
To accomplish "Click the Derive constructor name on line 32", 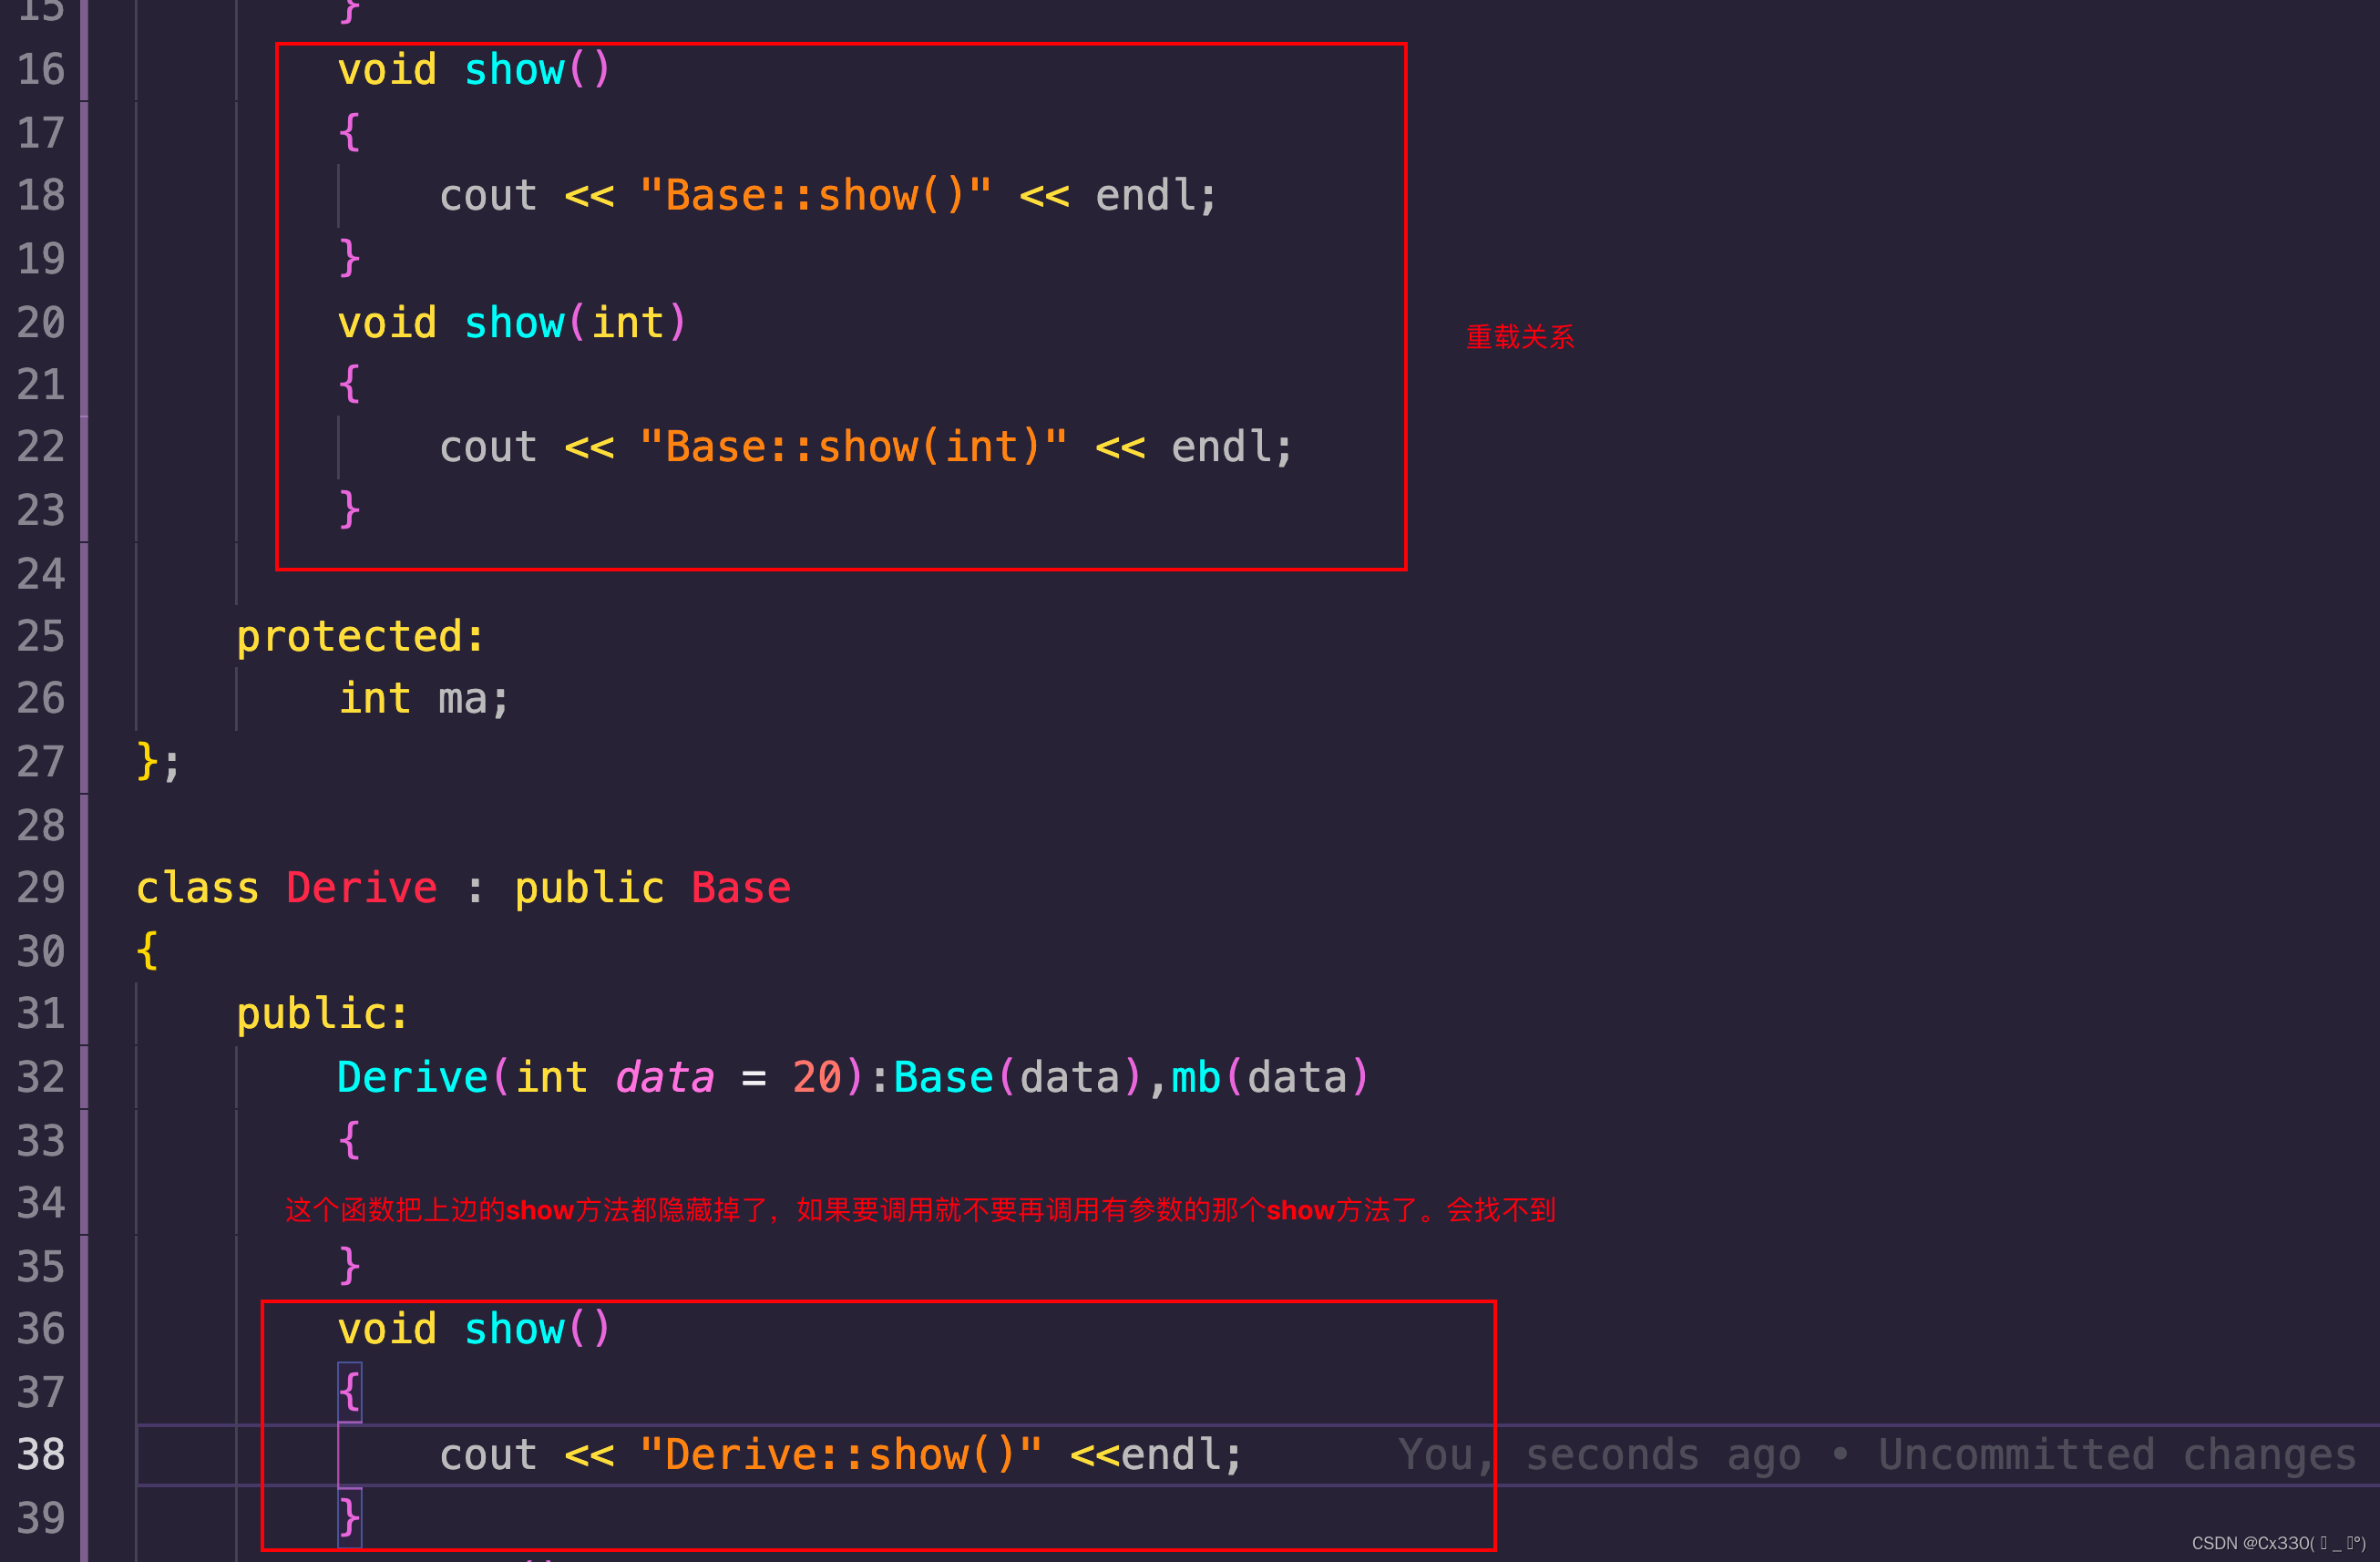I will (412, 1078).
